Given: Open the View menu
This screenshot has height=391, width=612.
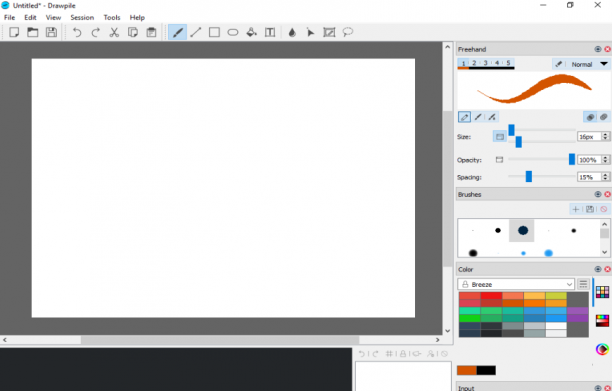Looking at the screenshot, I should [x=53, y=18].
